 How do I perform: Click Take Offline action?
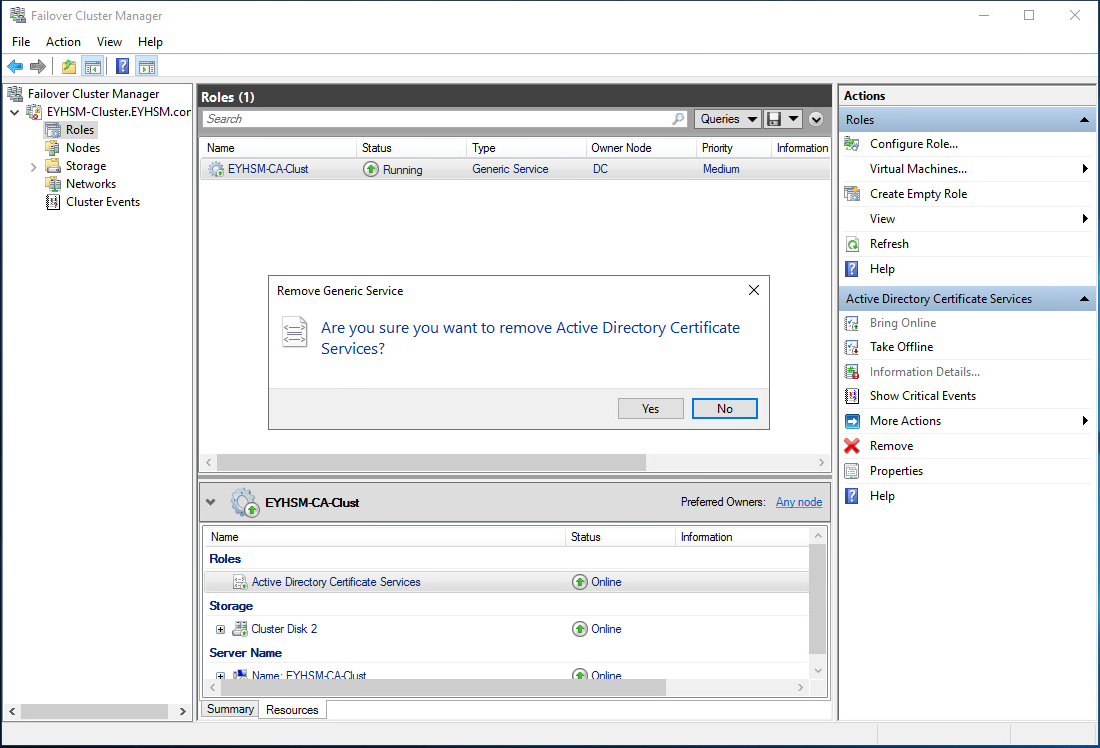point(901,347)
